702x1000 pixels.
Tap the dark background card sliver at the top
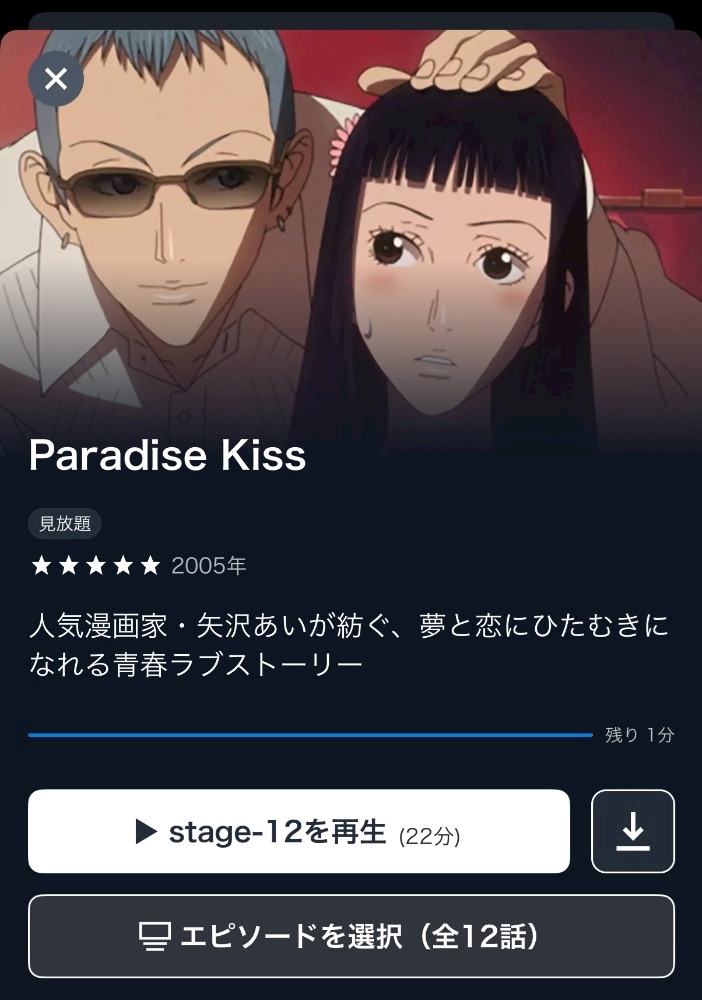click(x=351, y=20)
